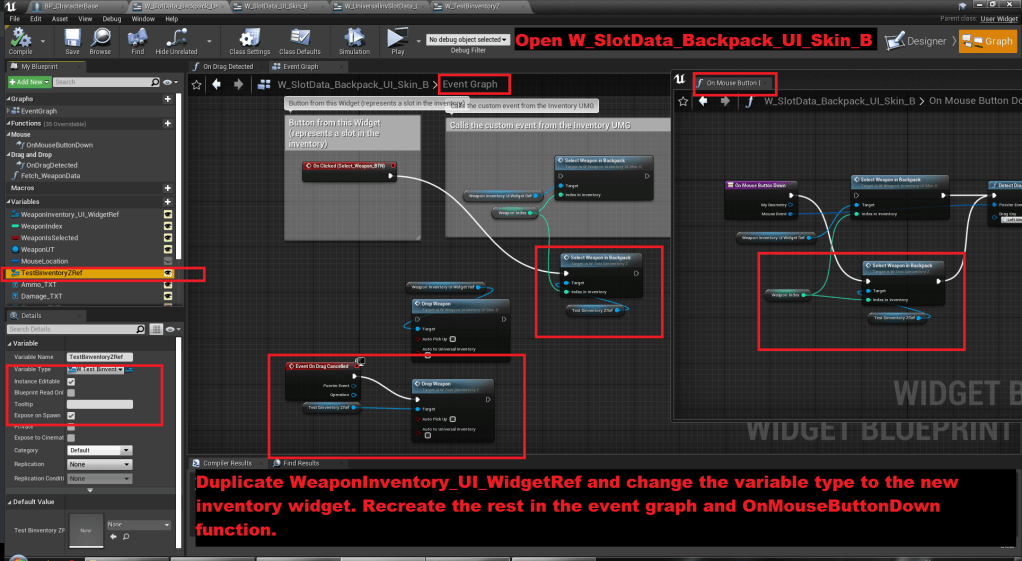Screen dimensions: 1022x561
Task: Open the debug object selection dropdown
Action: pyautogui.click(x=466, y=39)
